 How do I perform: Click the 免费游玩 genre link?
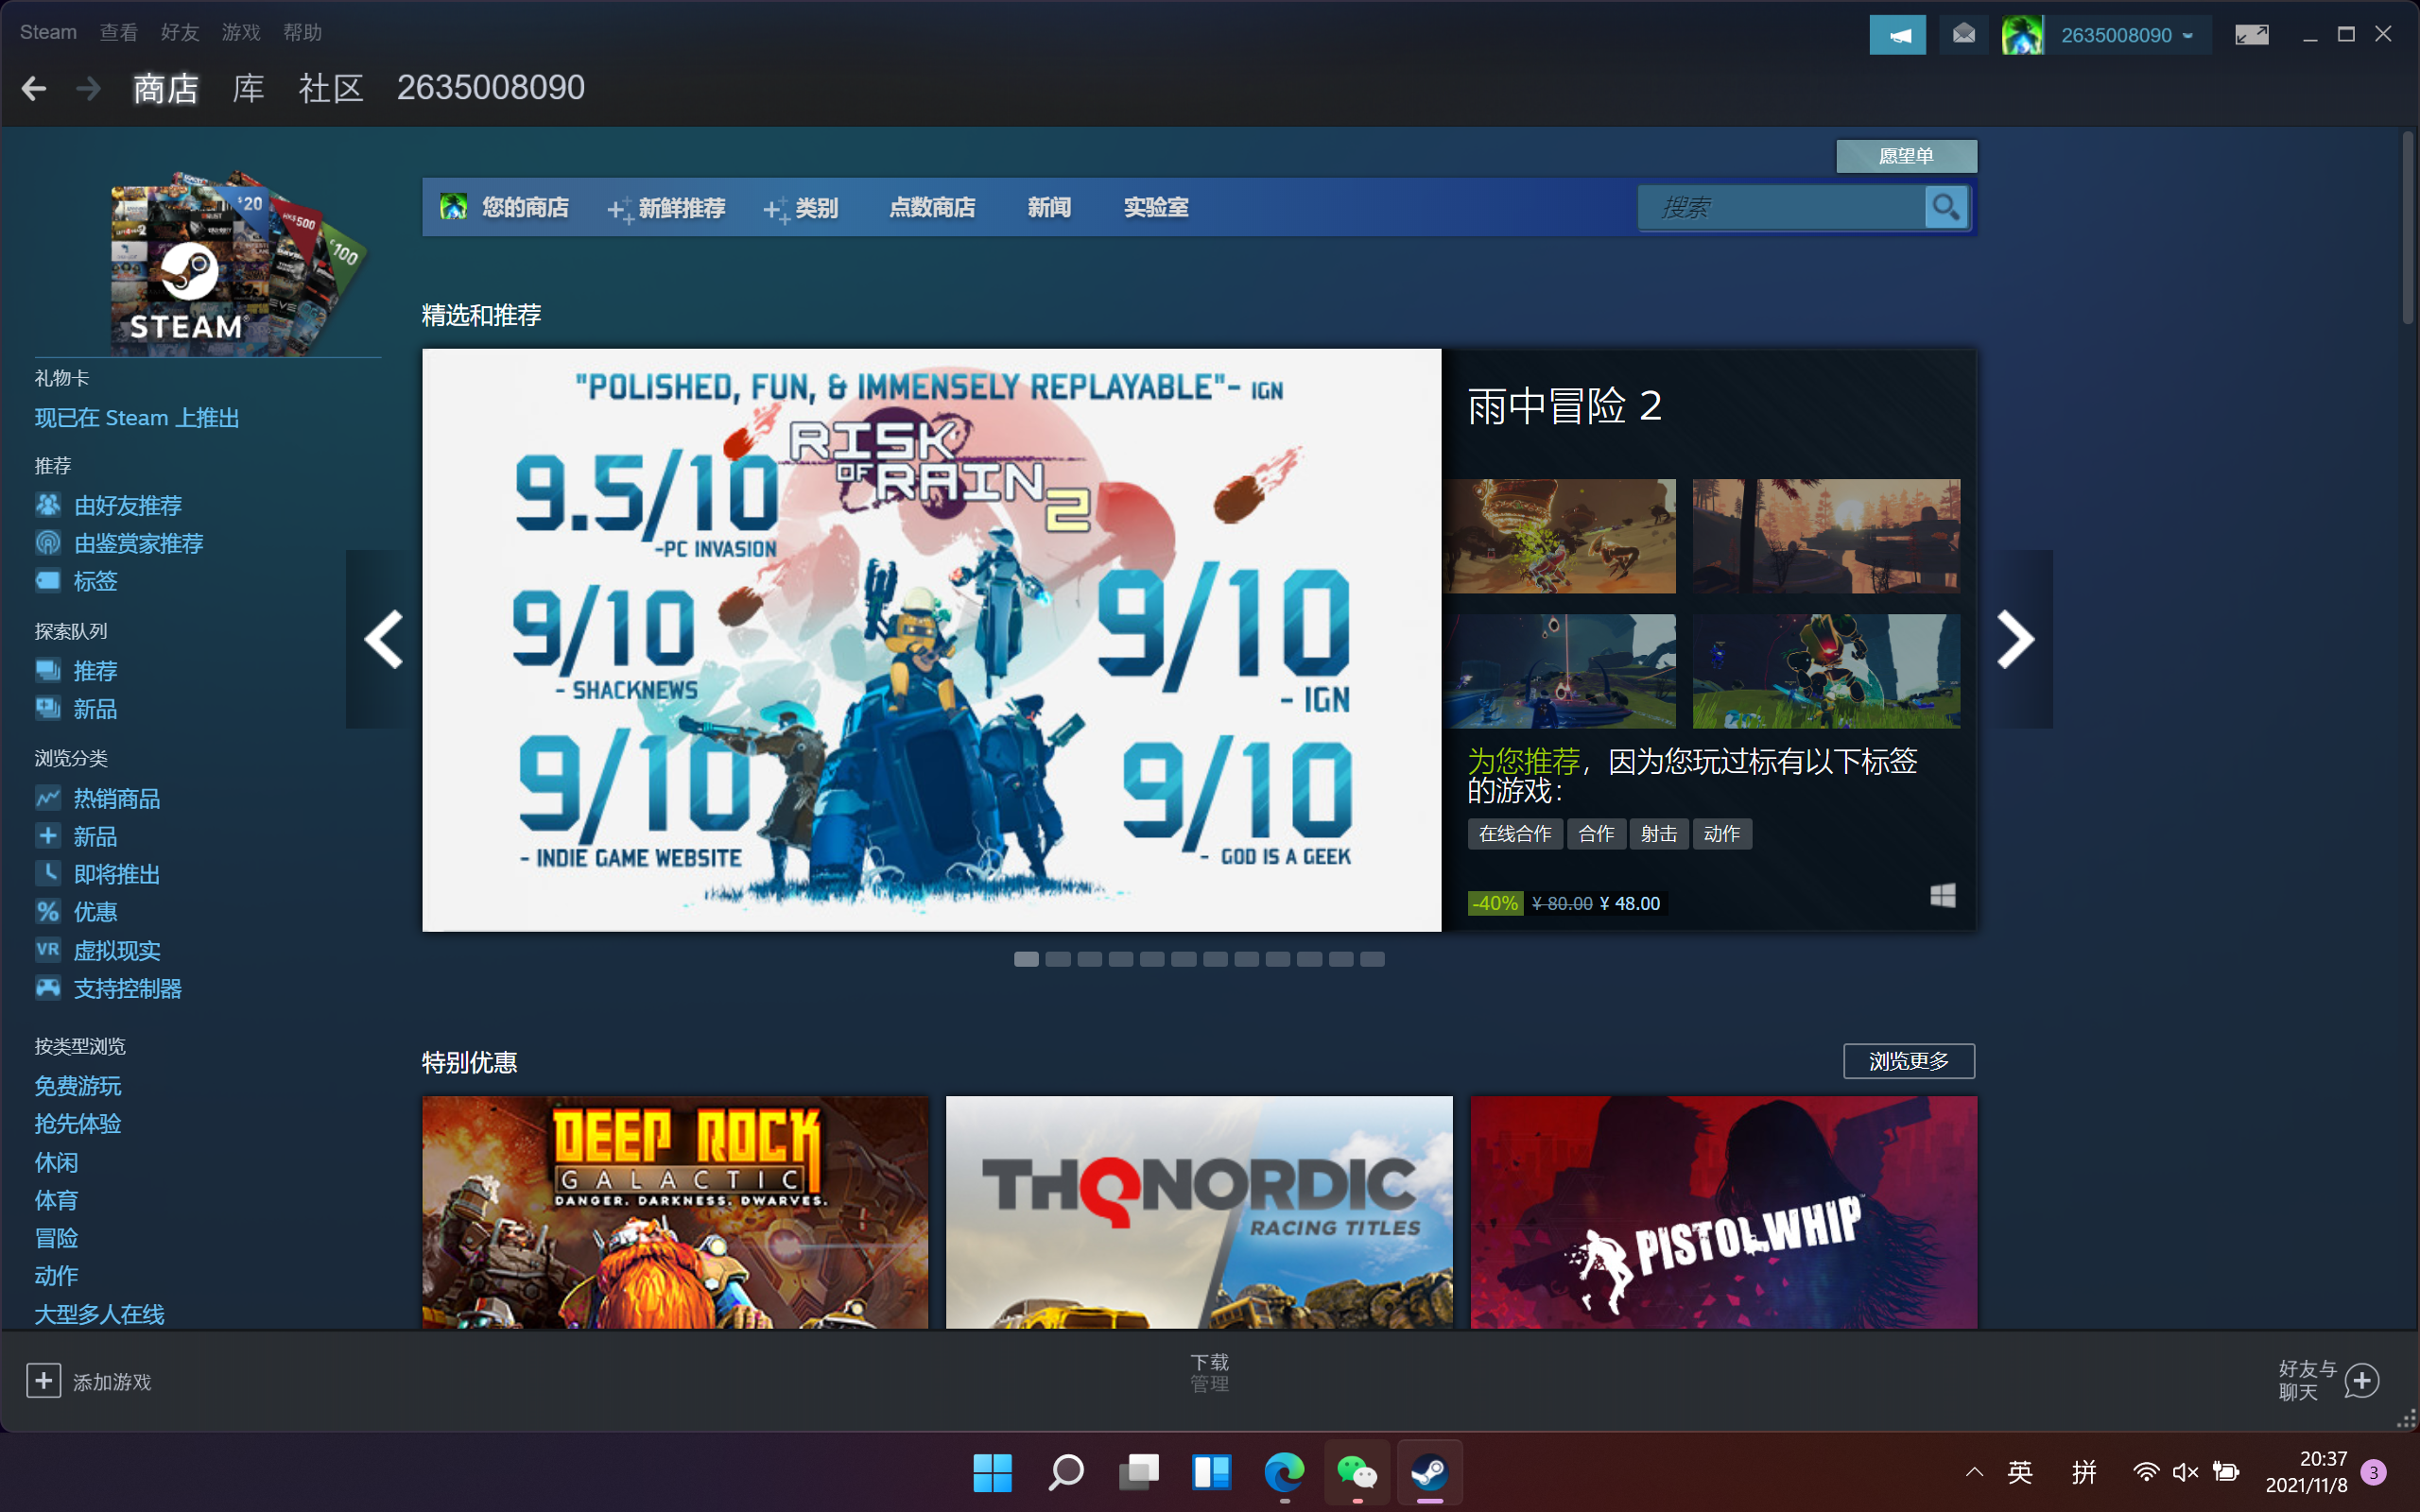(x=78, y=1086)
